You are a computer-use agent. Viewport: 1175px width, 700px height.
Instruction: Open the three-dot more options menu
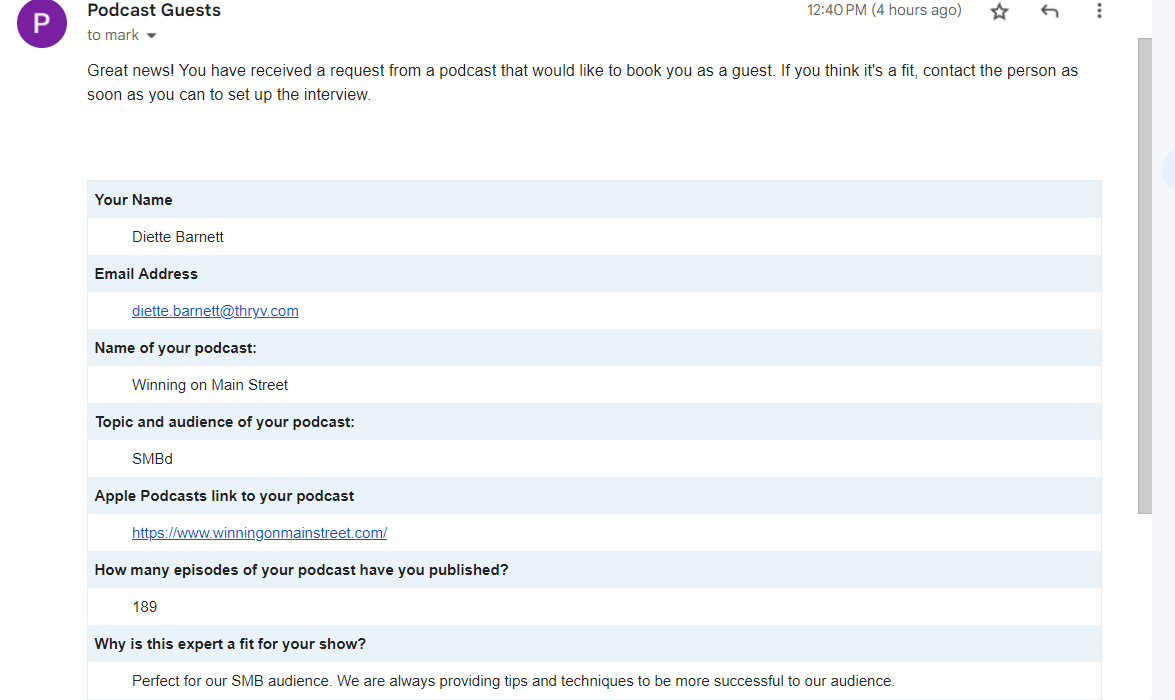(1099, 11)
